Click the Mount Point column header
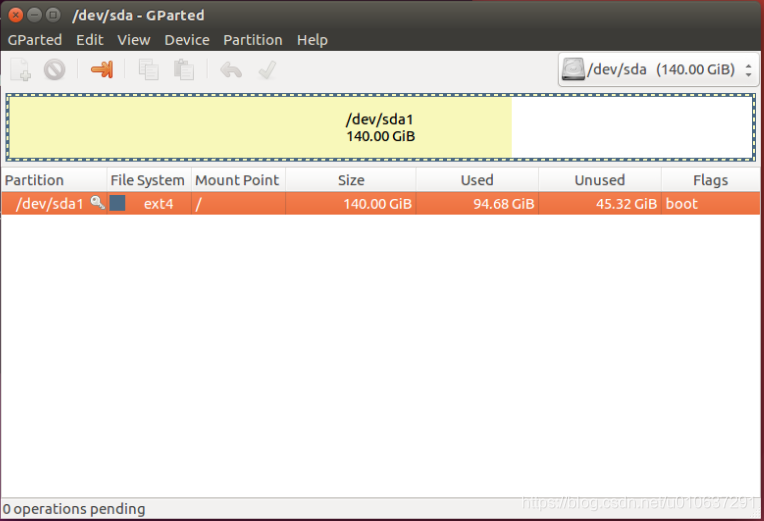This screenshot has width=764, height=521. tap(238, 180)
